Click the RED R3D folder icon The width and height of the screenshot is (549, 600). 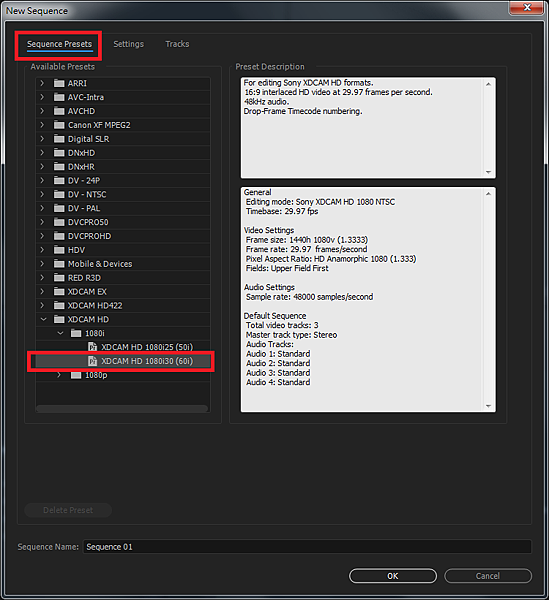(59, 277)
